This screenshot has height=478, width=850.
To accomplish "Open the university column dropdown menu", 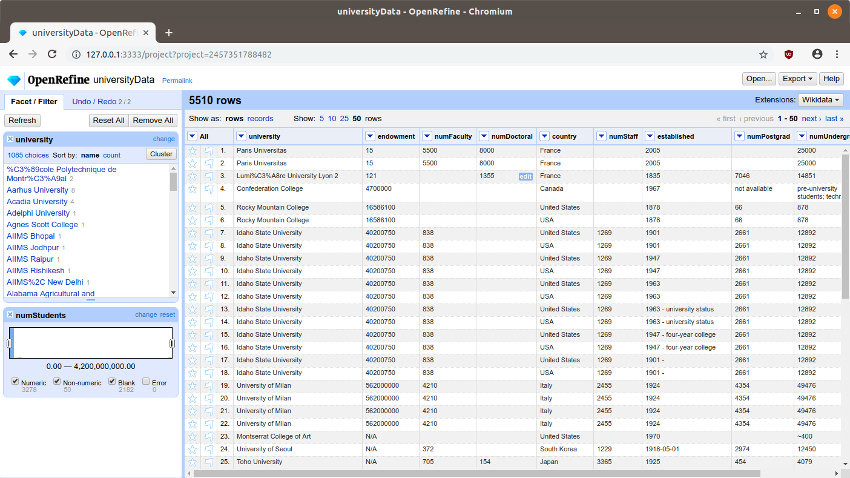I will 241,136.
